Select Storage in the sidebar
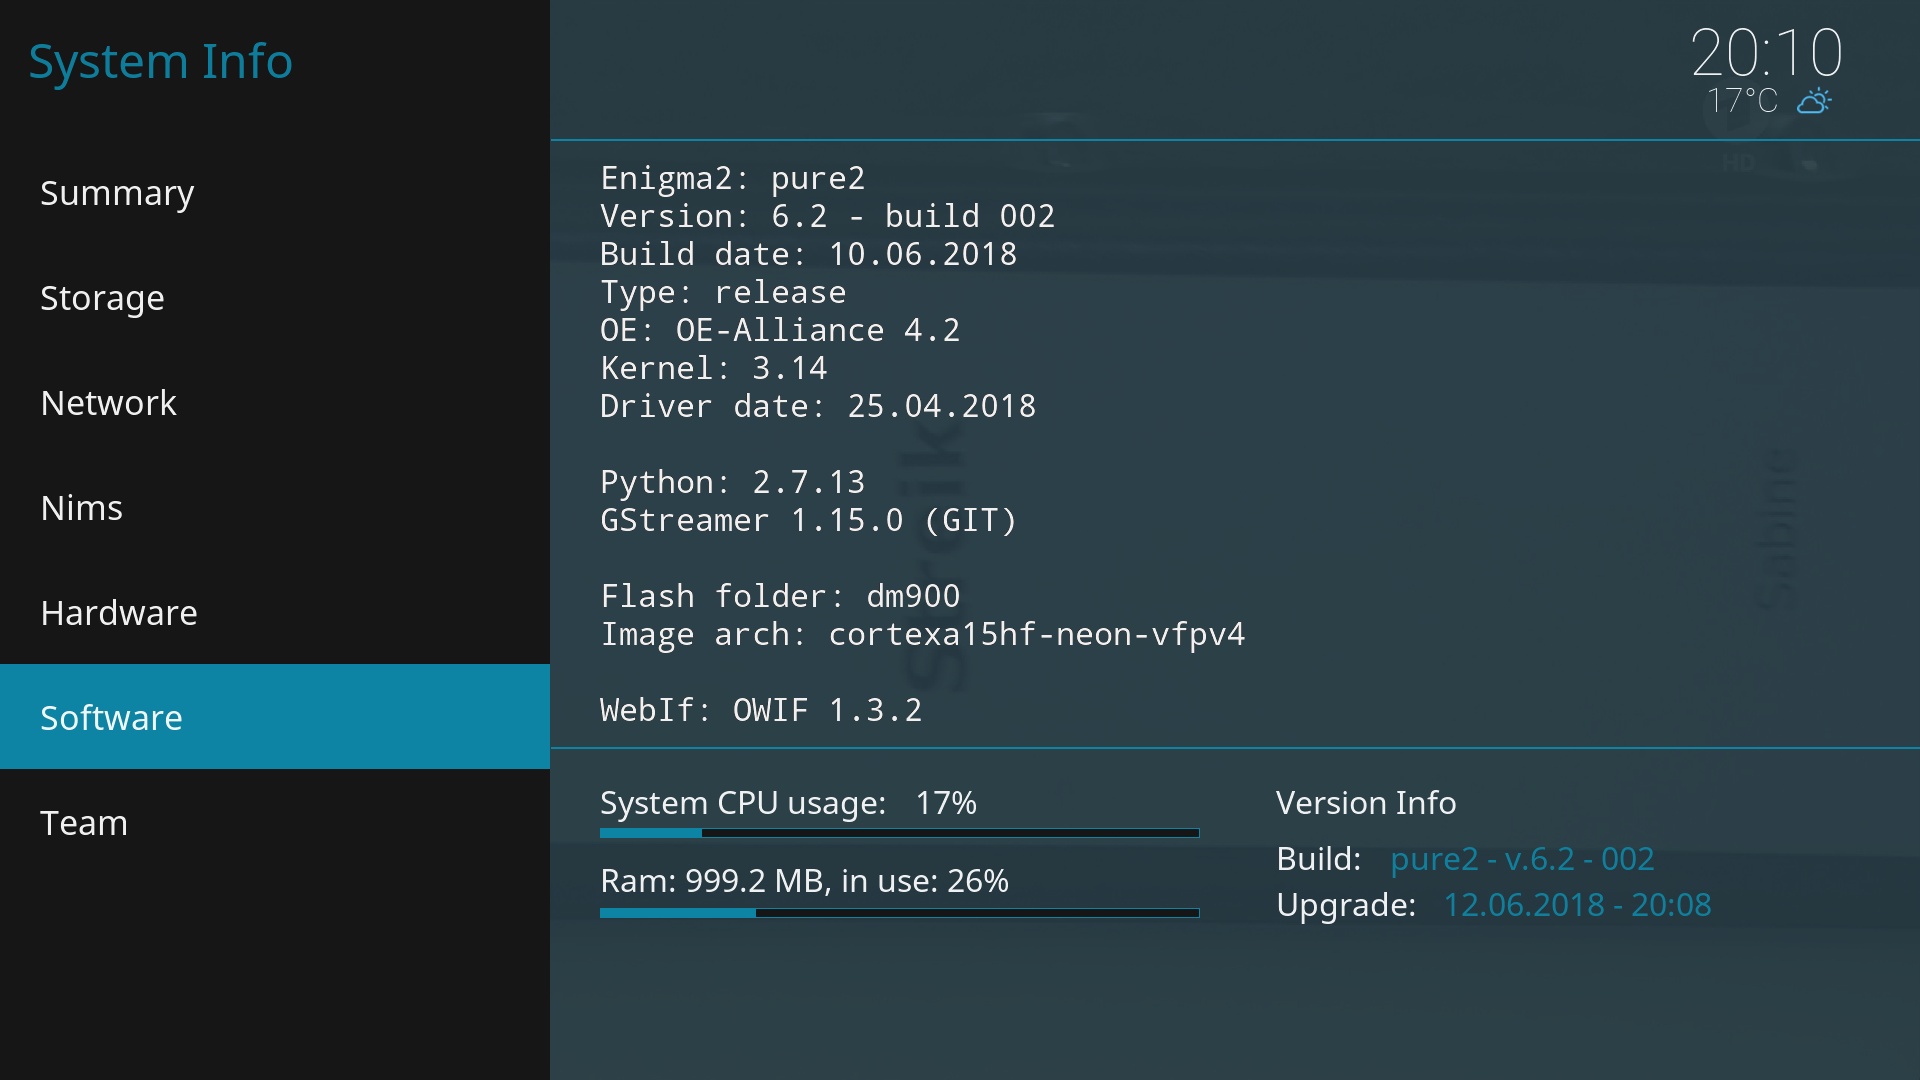 pos(102,298)
